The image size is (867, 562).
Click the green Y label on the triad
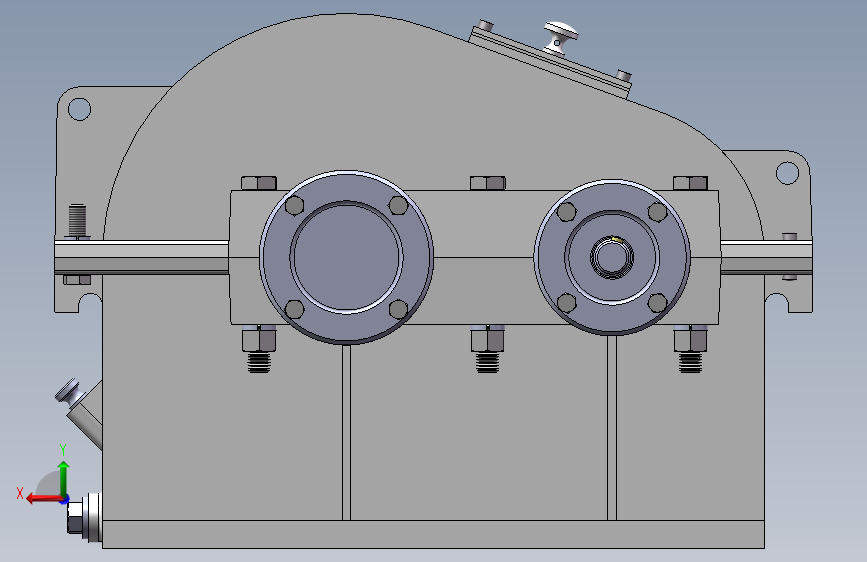tap(63, 450)
